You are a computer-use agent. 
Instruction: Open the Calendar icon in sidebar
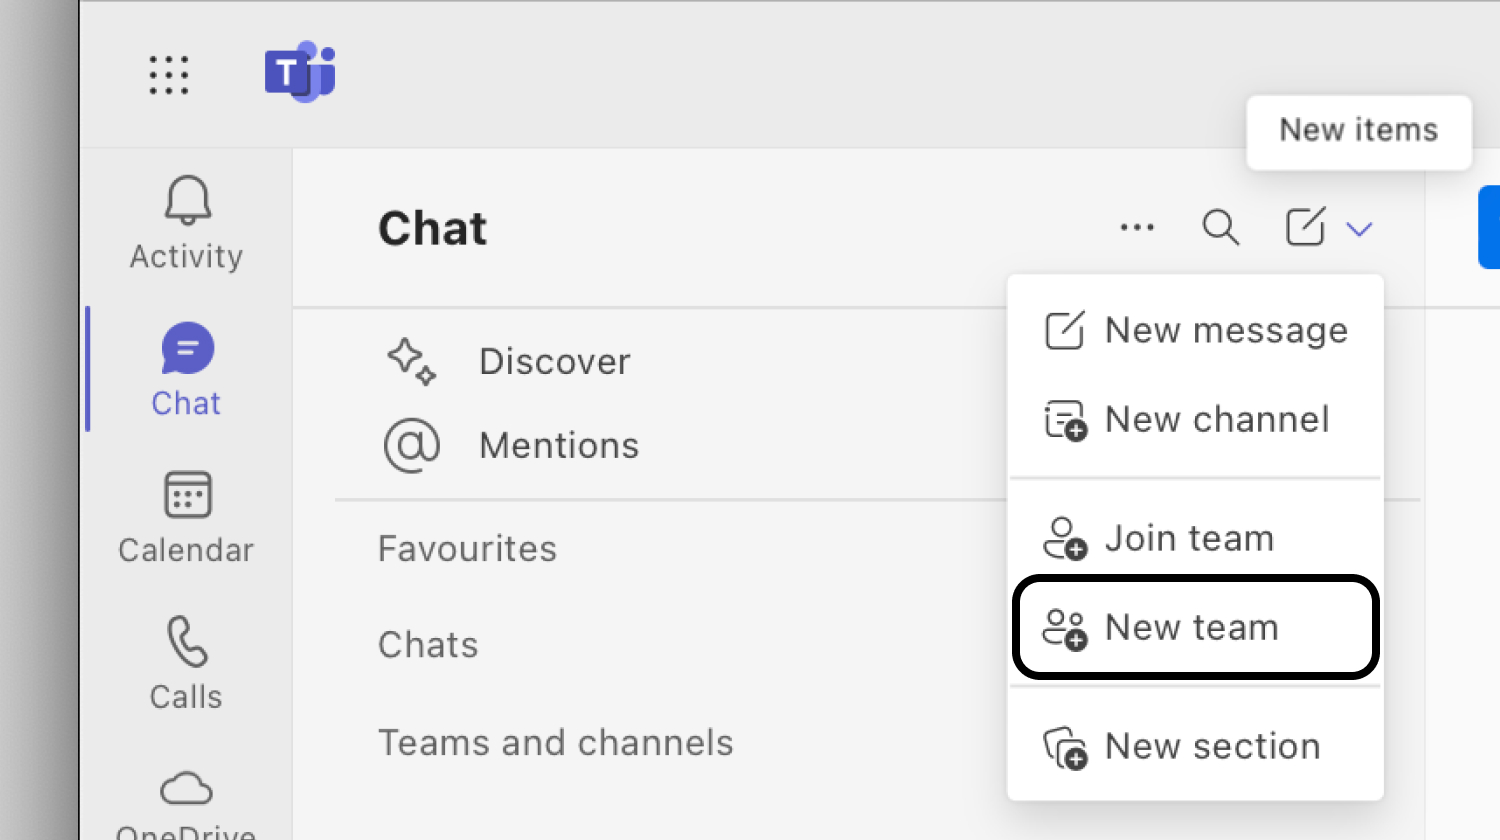pos(187,495)
